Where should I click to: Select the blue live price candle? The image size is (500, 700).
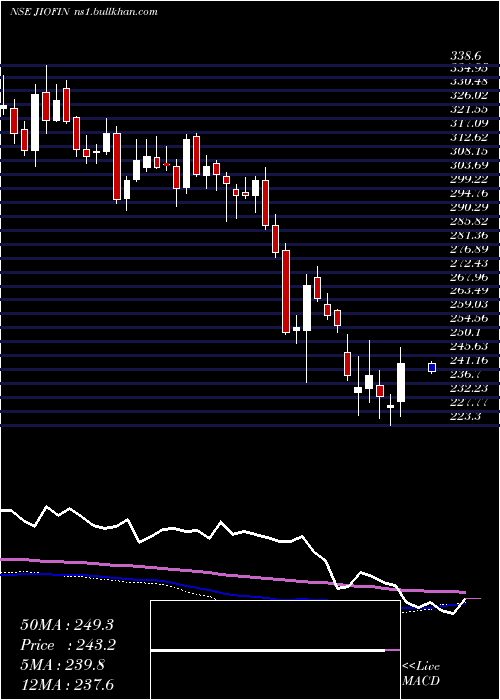tap(432, 367)
